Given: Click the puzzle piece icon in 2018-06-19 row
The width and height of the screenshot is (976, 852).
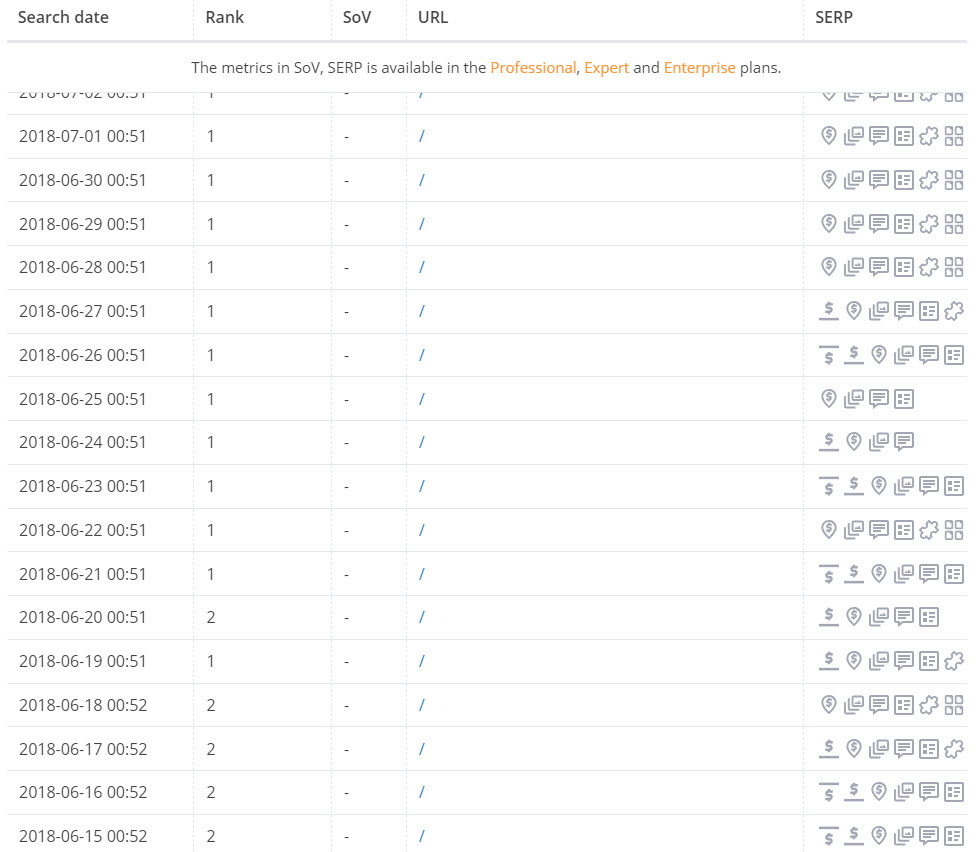Looking at the screenshot, I should (x=954, y=661).
